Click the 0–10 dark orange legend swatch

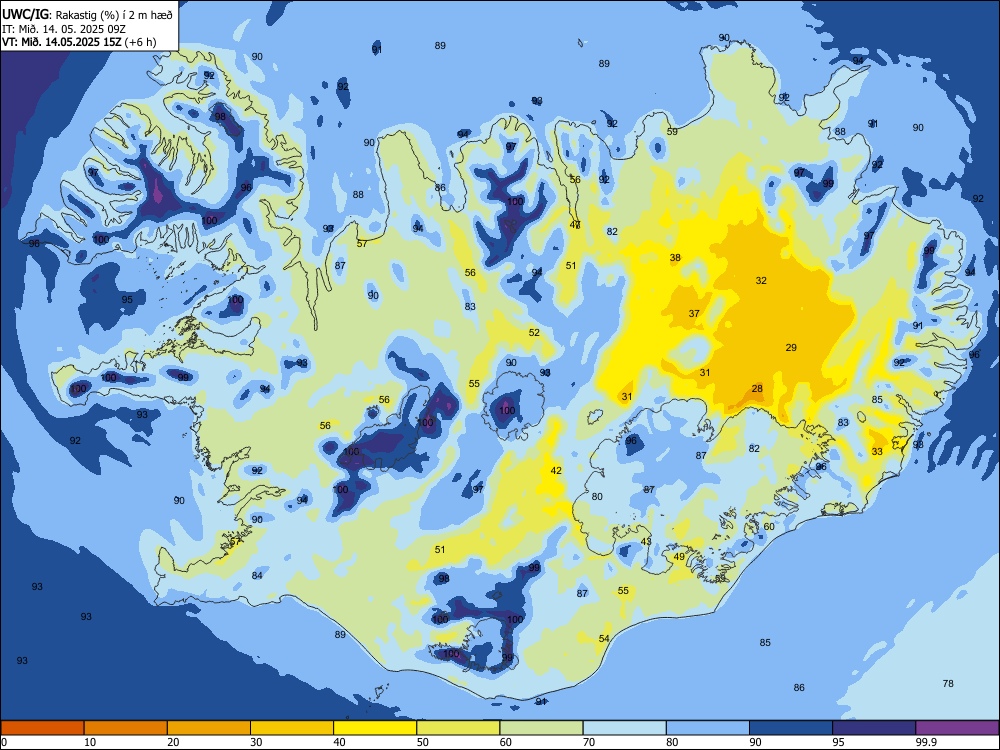[42, 728]
